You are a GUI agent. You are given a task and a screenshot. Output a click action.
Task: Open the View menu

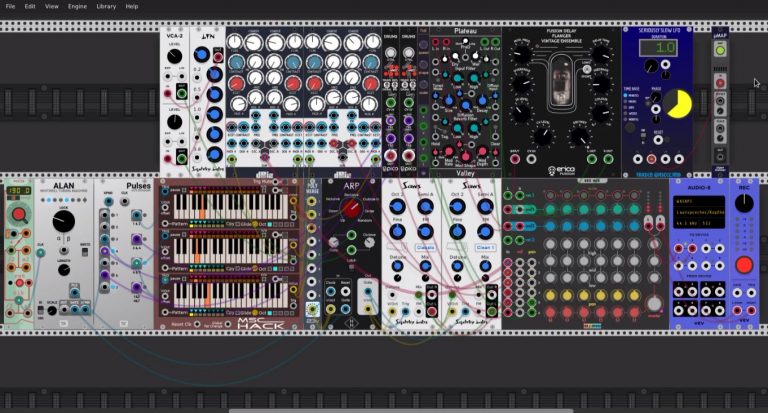tap(51, 6)
